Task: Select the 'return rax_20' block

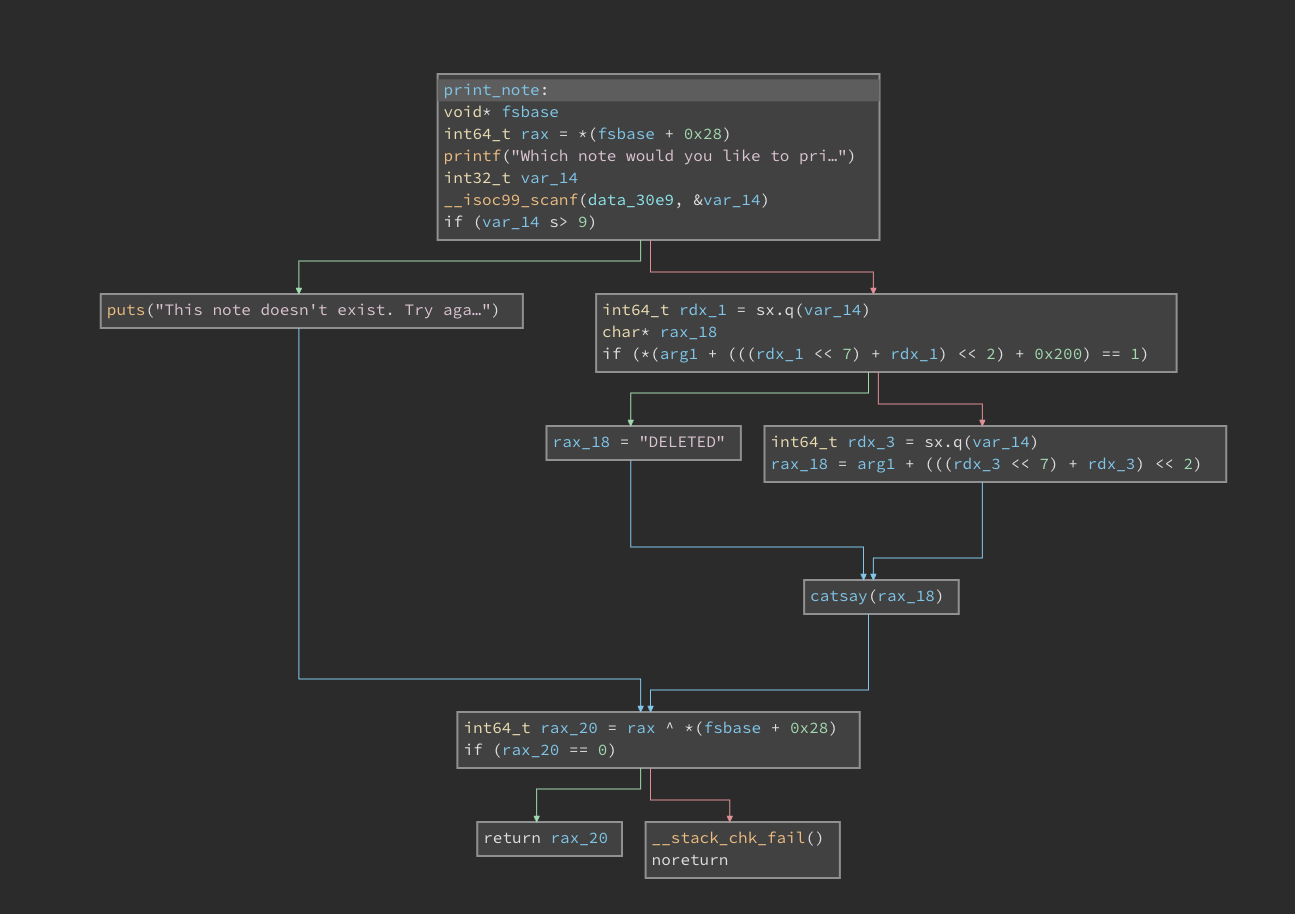Action: click(x=549, y=838)
